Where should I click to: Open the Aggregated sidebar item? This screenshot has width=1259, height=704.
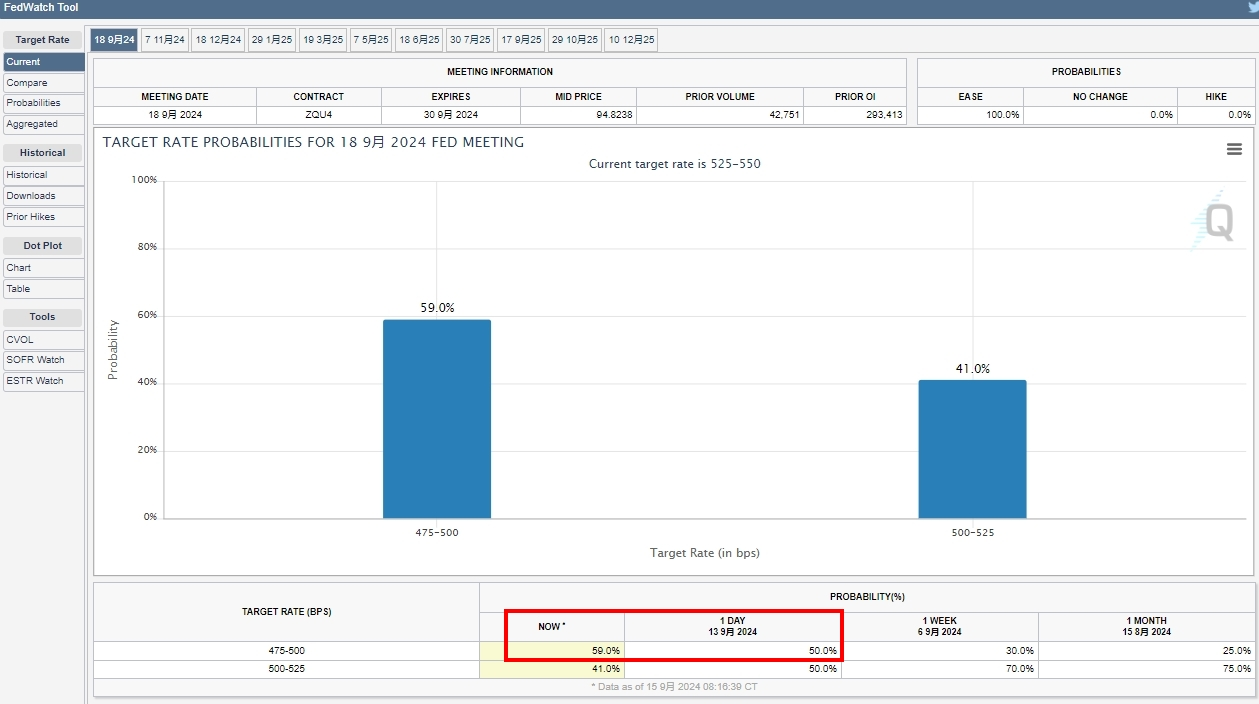point(43,124)
